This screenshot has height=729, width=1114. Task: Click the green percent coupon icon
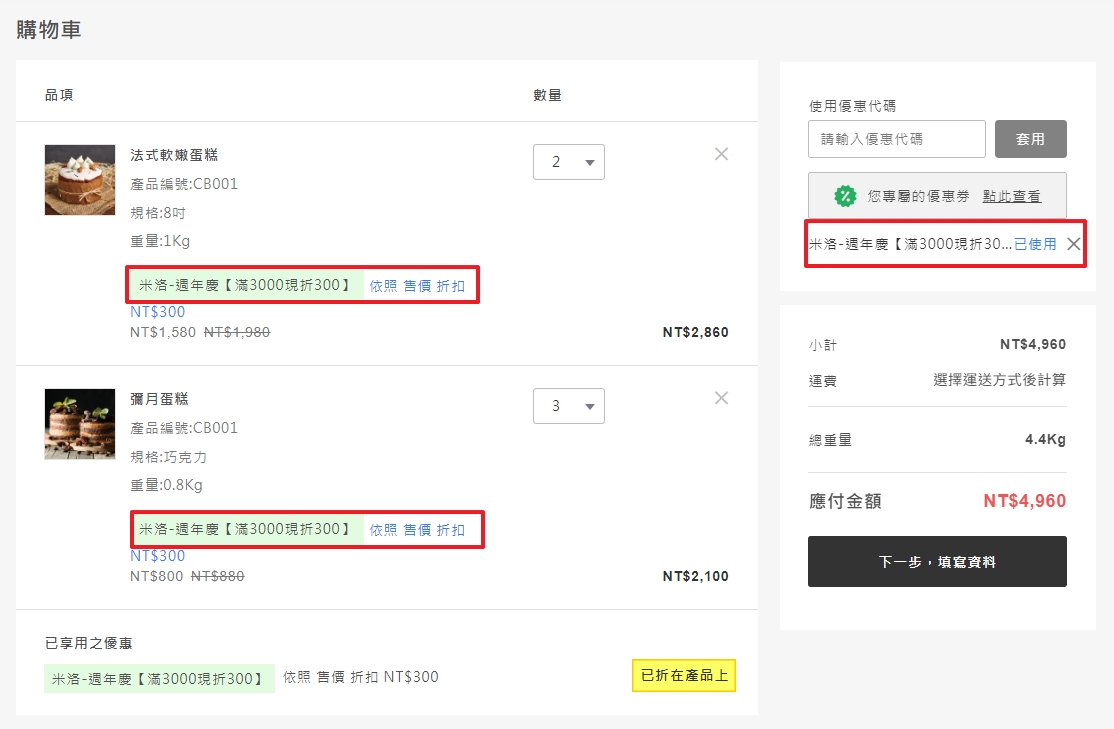(845, 196)
